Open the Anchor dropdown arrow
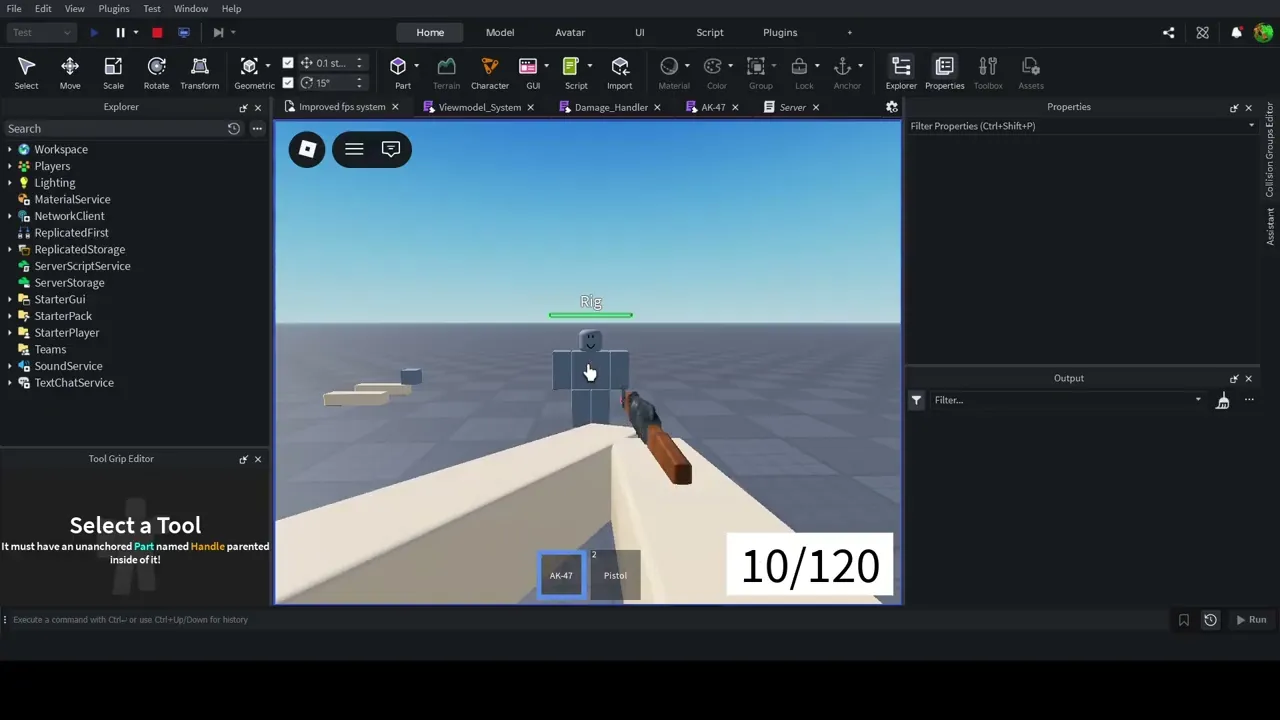 860,66
